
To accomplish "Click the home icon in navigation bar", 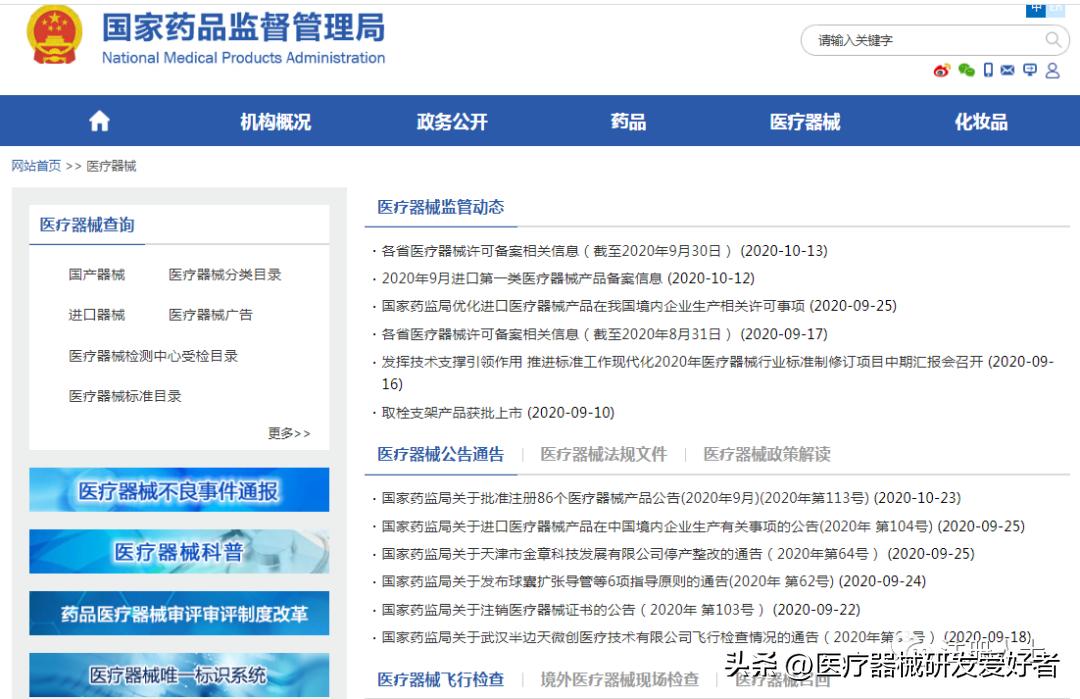I will 98,120.
